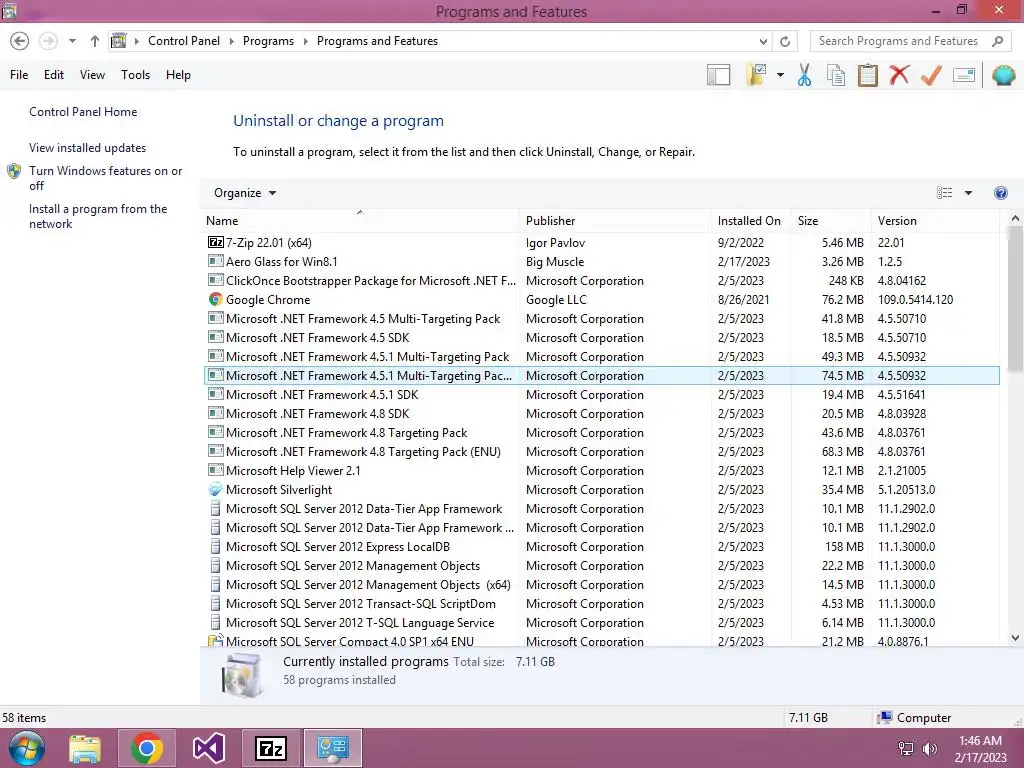The height and width of the screenshot is (768, 1024).
Task: Click the network tray icon
Action: (x=906, y=749)
